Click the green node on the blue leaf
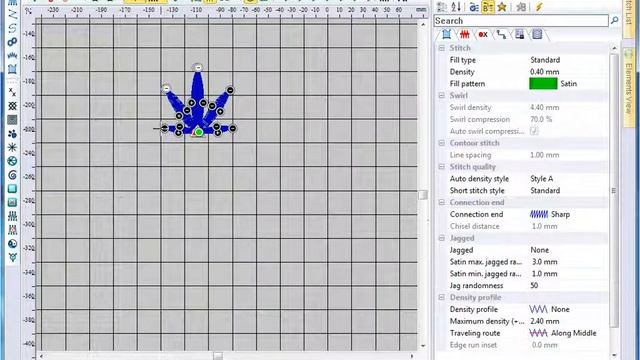640x360 pixels. click(x=199, y=132)
